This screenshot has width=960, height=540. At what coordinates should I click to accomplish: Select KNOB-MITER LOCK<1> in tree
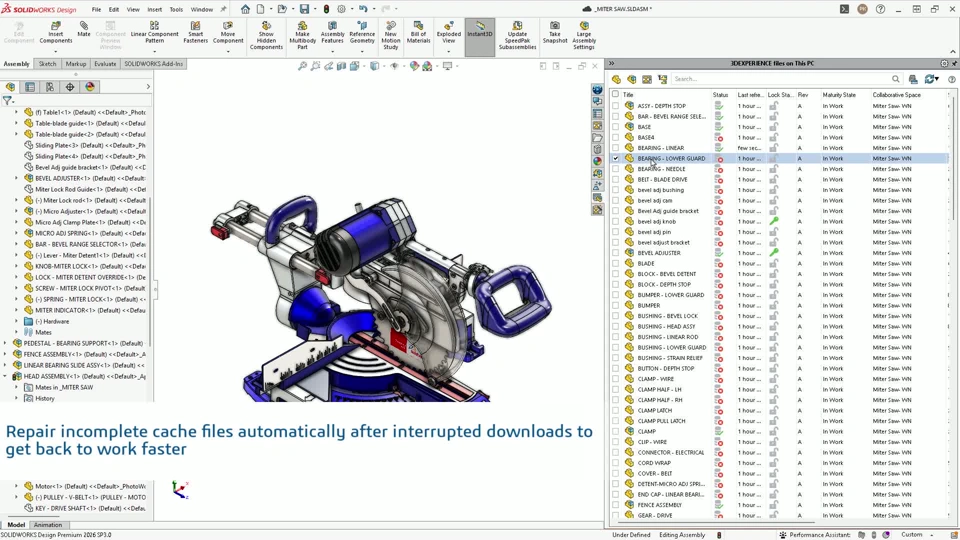[x=84, y=266]
